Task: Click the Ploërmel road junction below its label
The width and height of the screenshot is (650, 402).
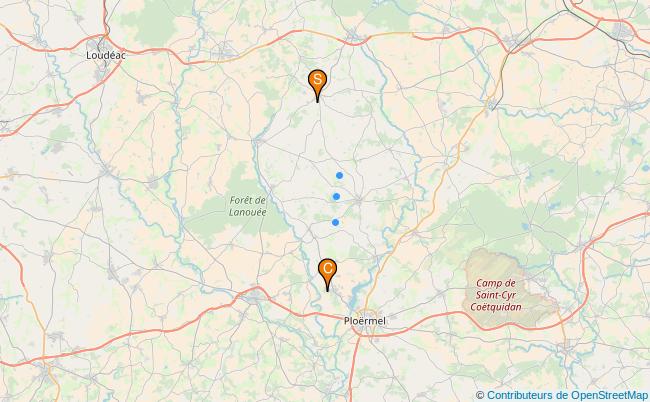Action: pos(361,332)
